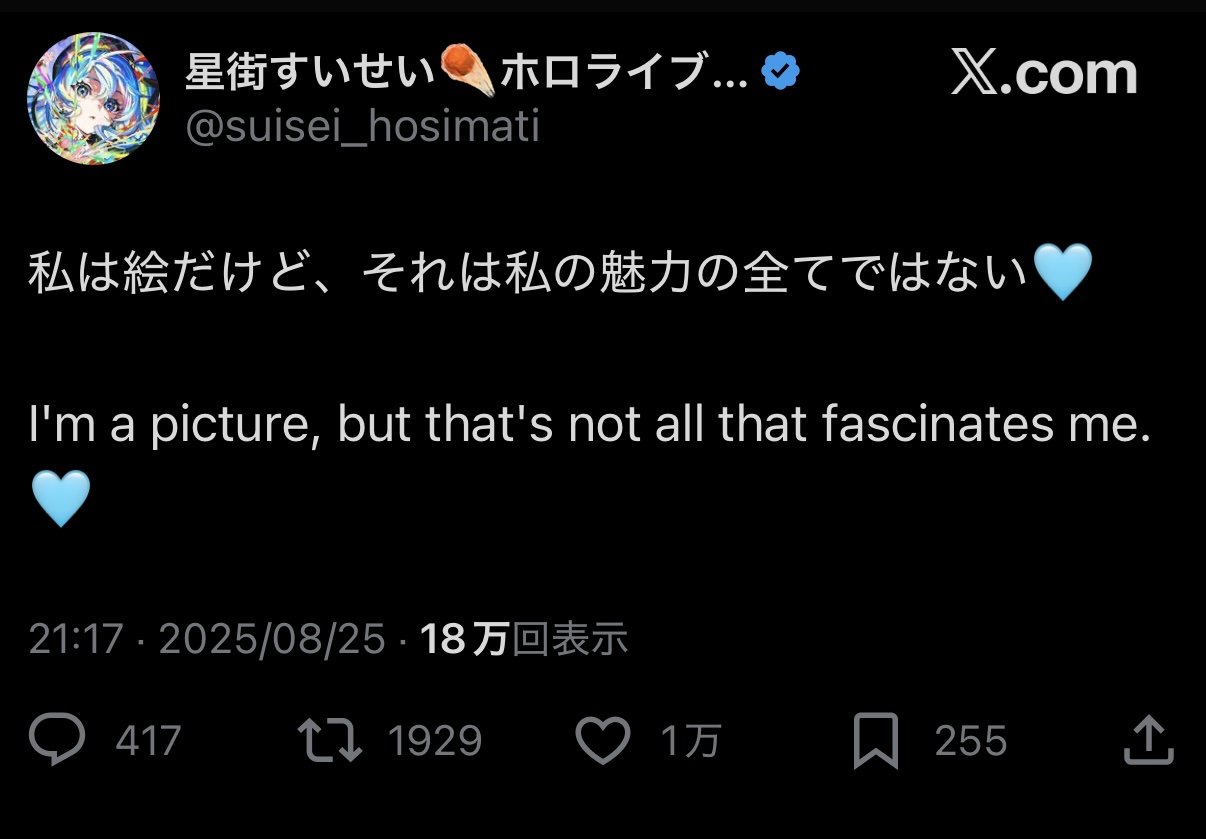The height and width of the screenshot is (839, 1206).
Task: Click the repost arrows icon
Action: (330, 741)
